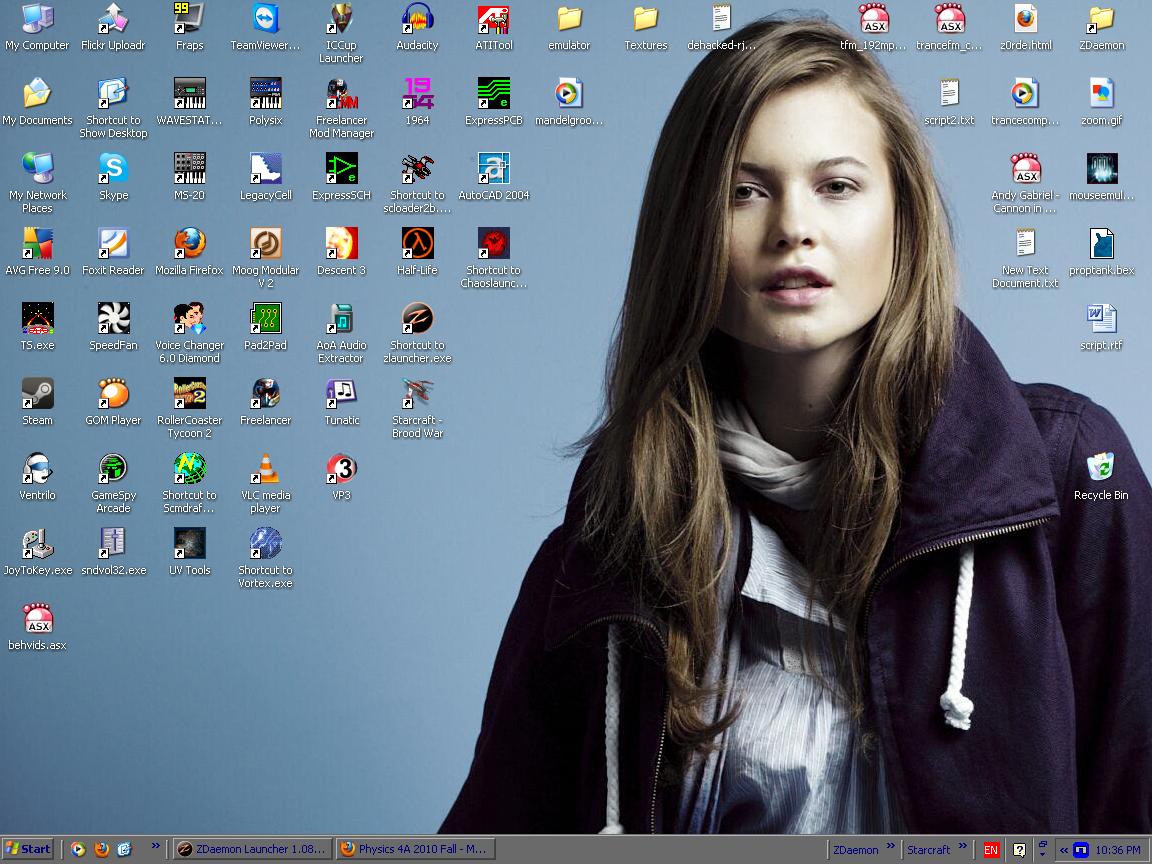Expand the Quick Launch overflow chevron
The image size is (1152, 864).
click(x=155, y=846)
